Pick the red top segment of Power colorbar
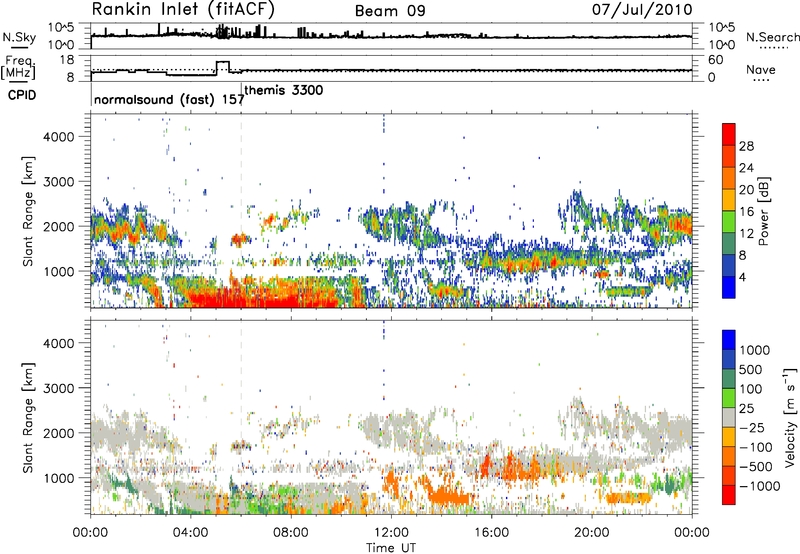This screenshot has height=554, width=800. [x=729, y=134]
